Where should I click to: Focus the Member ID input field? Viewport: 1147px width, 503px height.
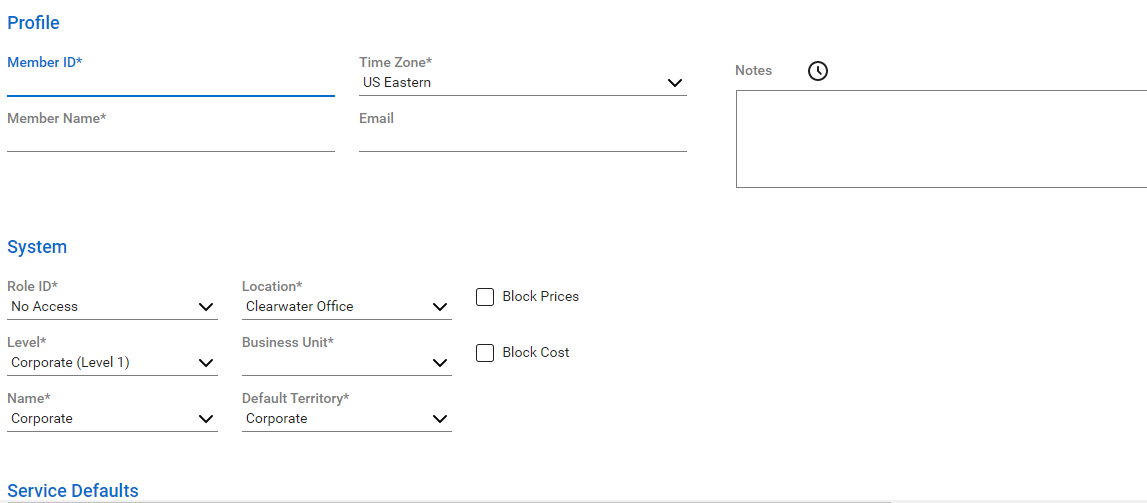tap(170, 84)
